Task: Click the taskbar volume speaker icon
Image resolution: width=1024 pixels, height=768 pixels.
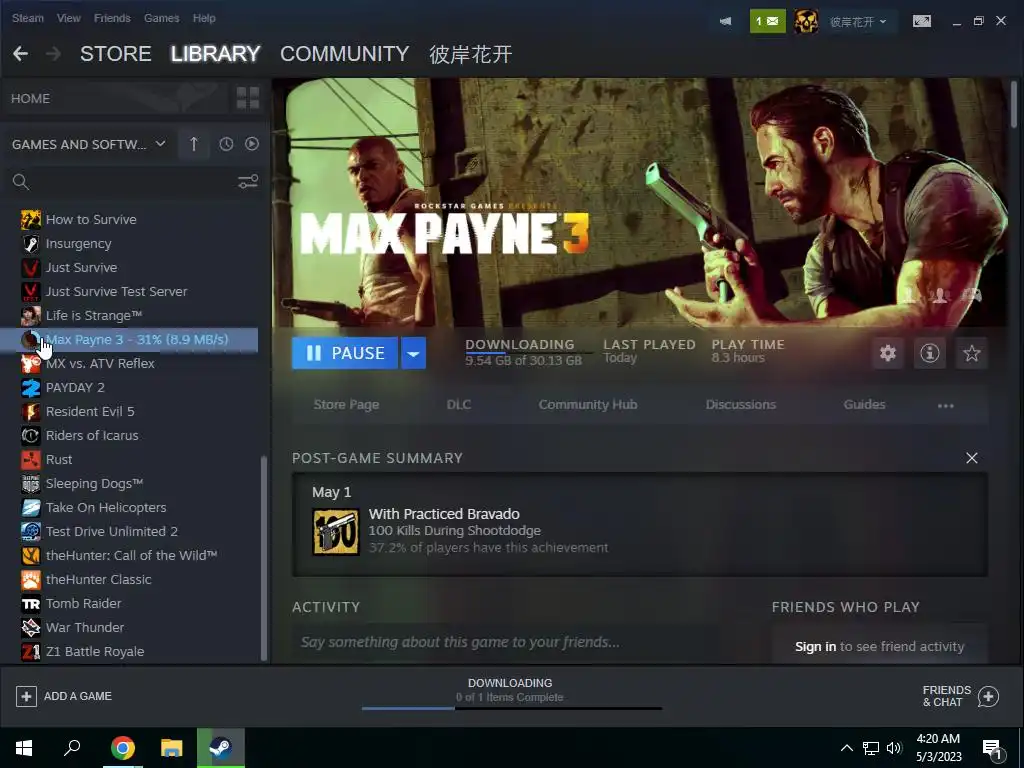Action: coord(894,748)
